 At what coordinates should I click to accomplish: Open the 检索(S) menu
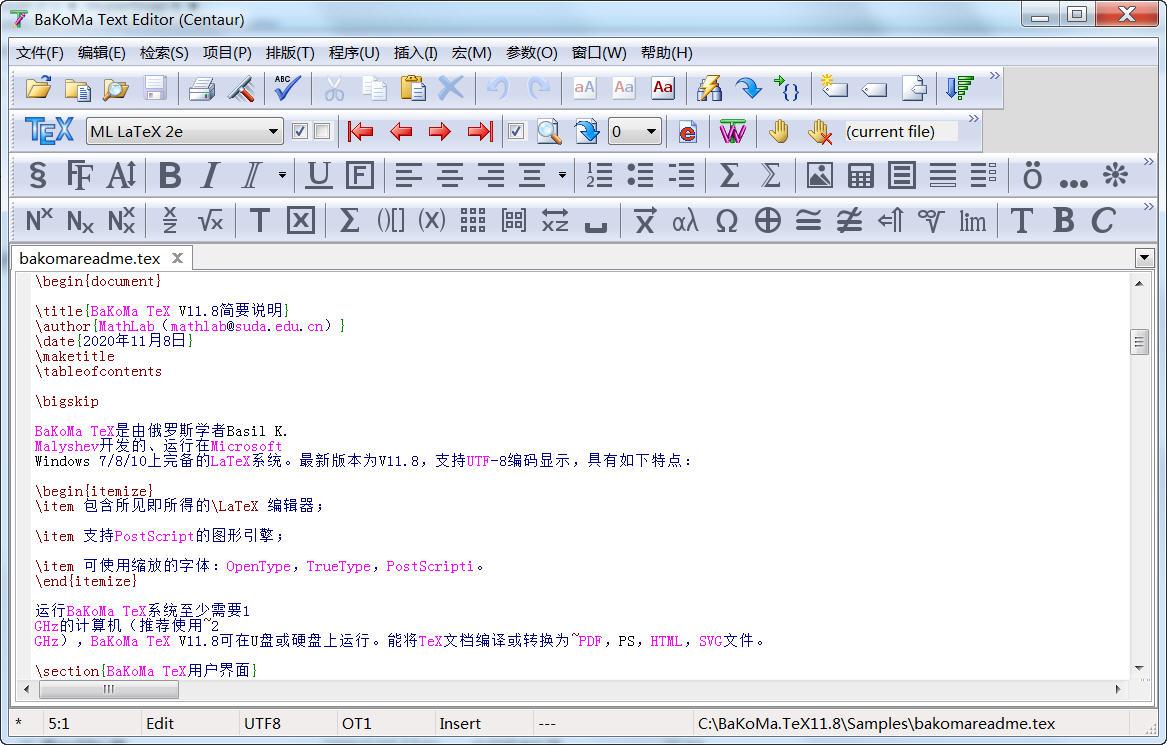pos(164,53)
